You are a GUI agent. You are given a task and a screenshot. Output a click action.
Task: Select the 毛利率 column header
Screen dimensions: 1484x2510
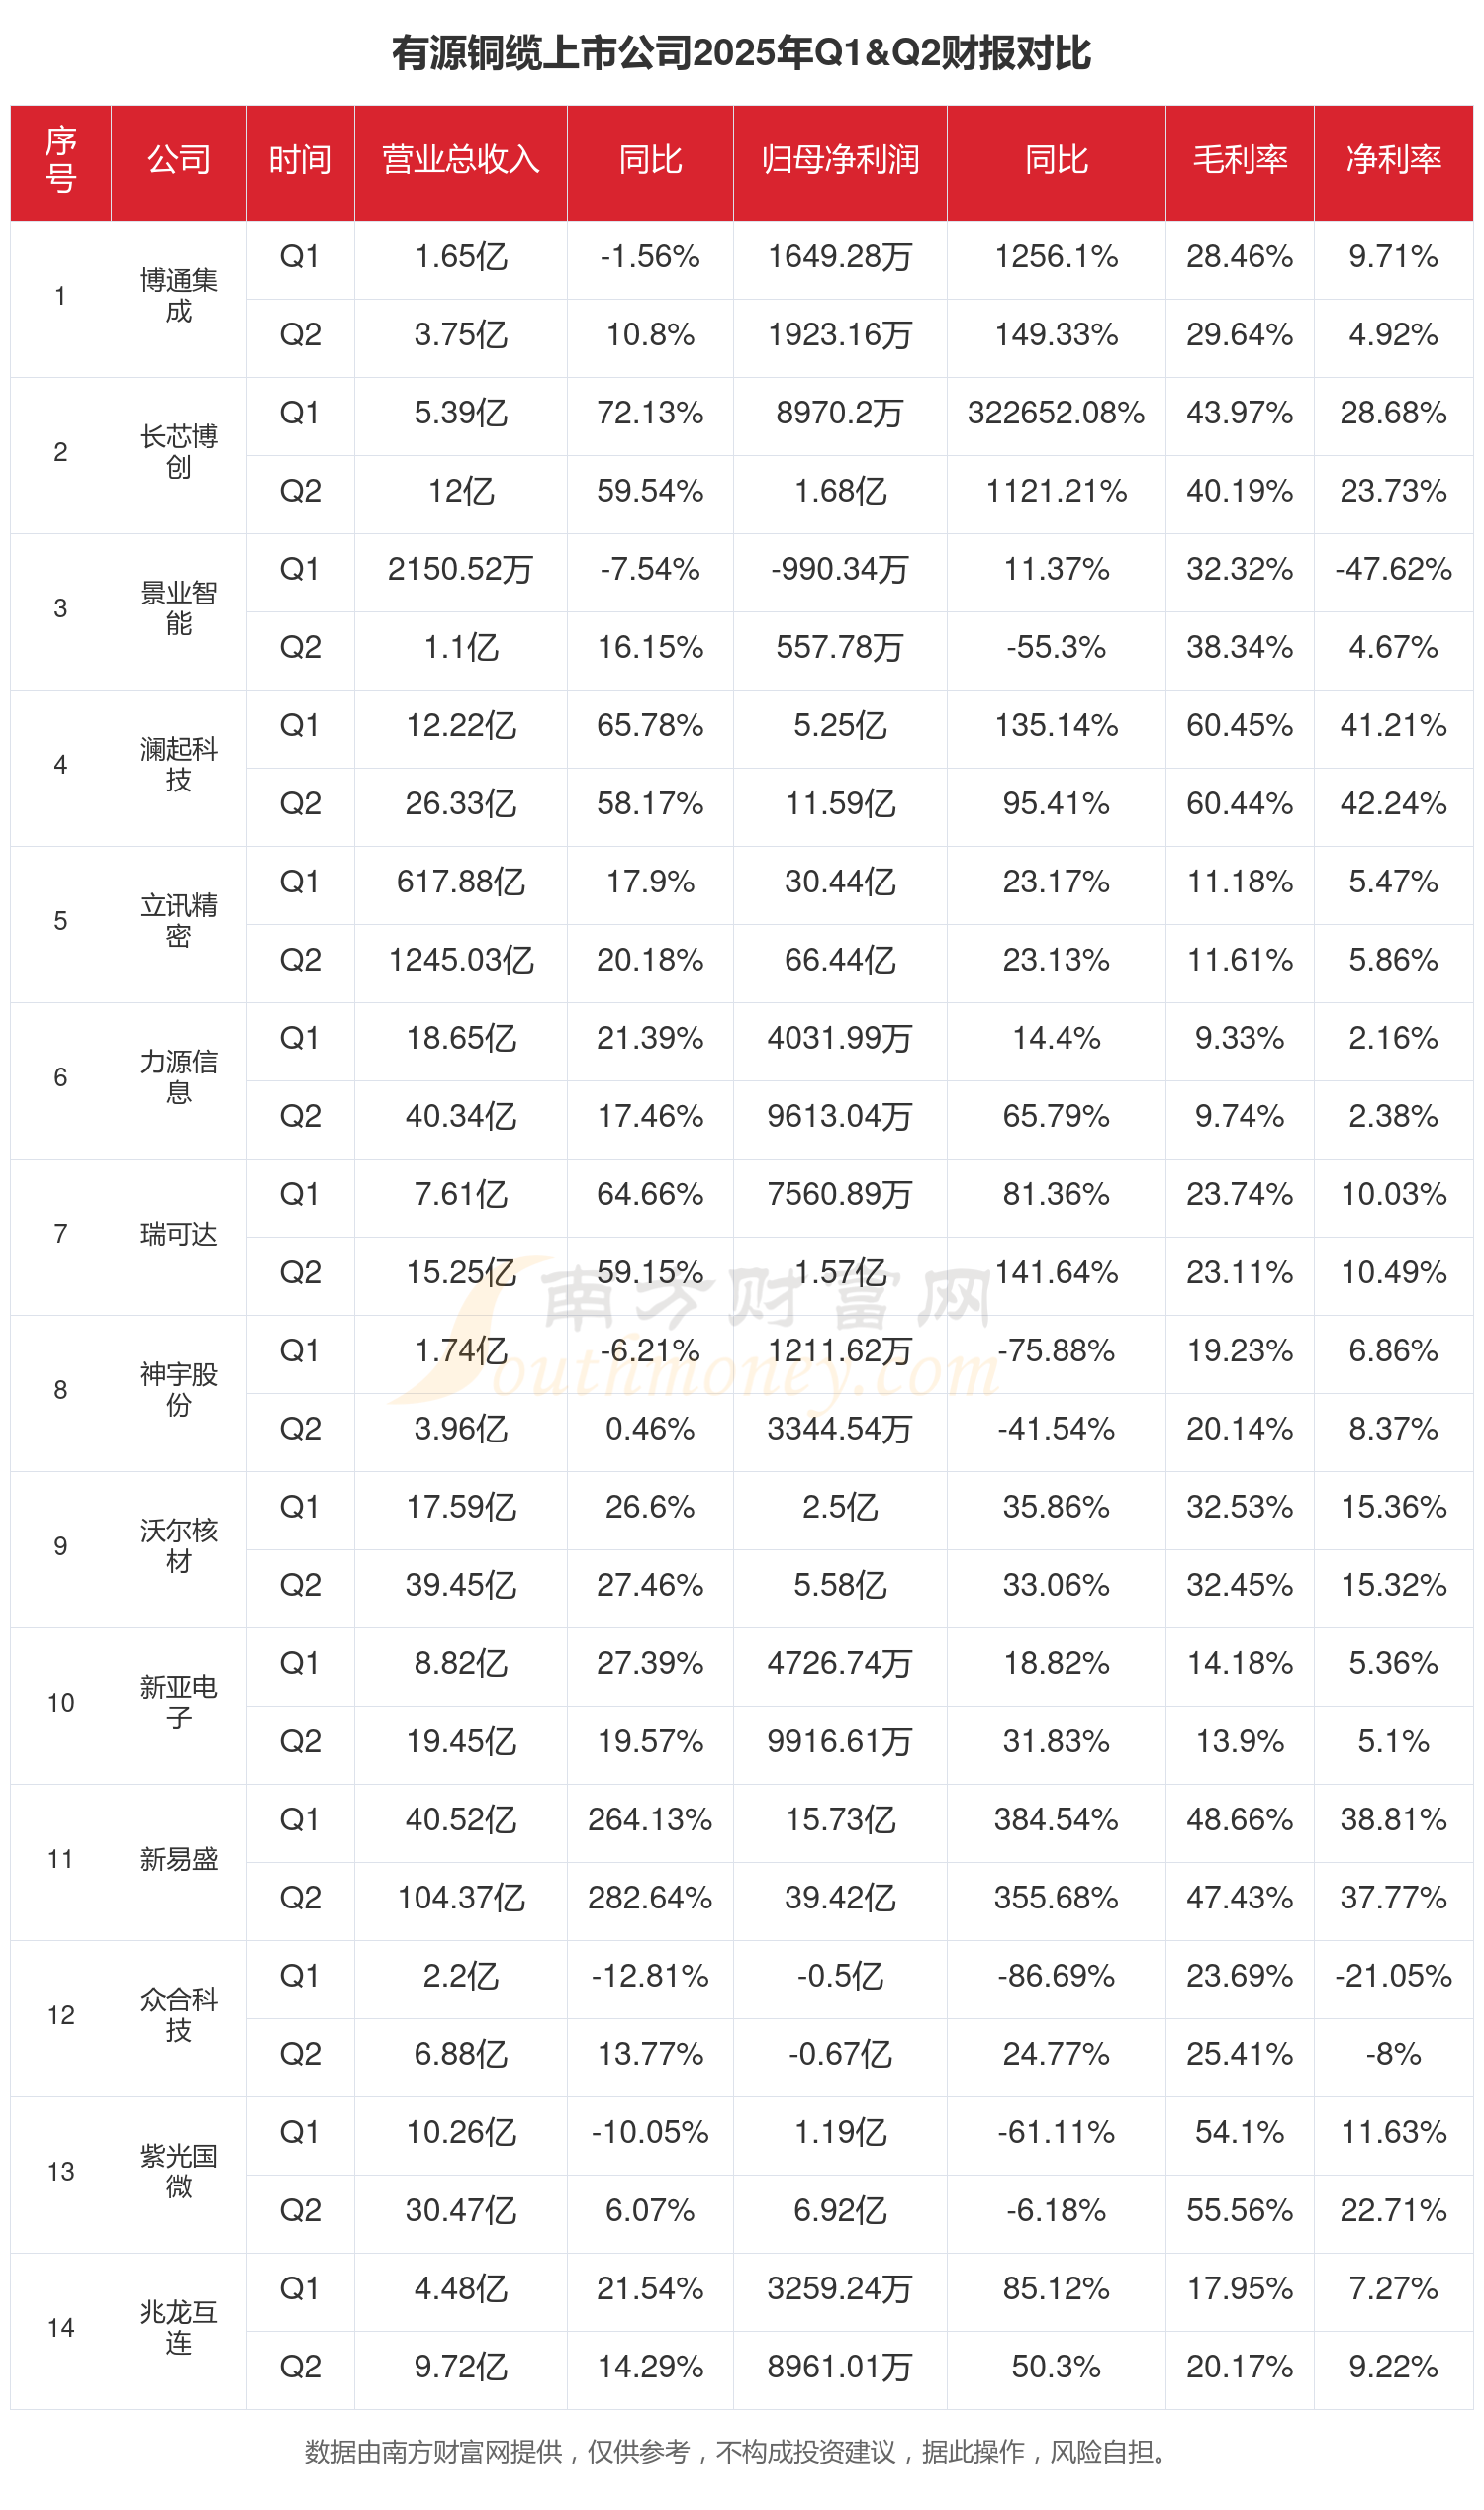click(x=1239, y=160)
